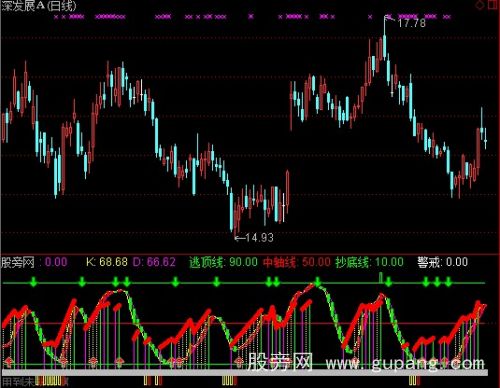Image resolution: width=500 pixels, height=388 pixels.
Task: Click the last green down-arrow sell signal
Action: click(x=448, y=282)
